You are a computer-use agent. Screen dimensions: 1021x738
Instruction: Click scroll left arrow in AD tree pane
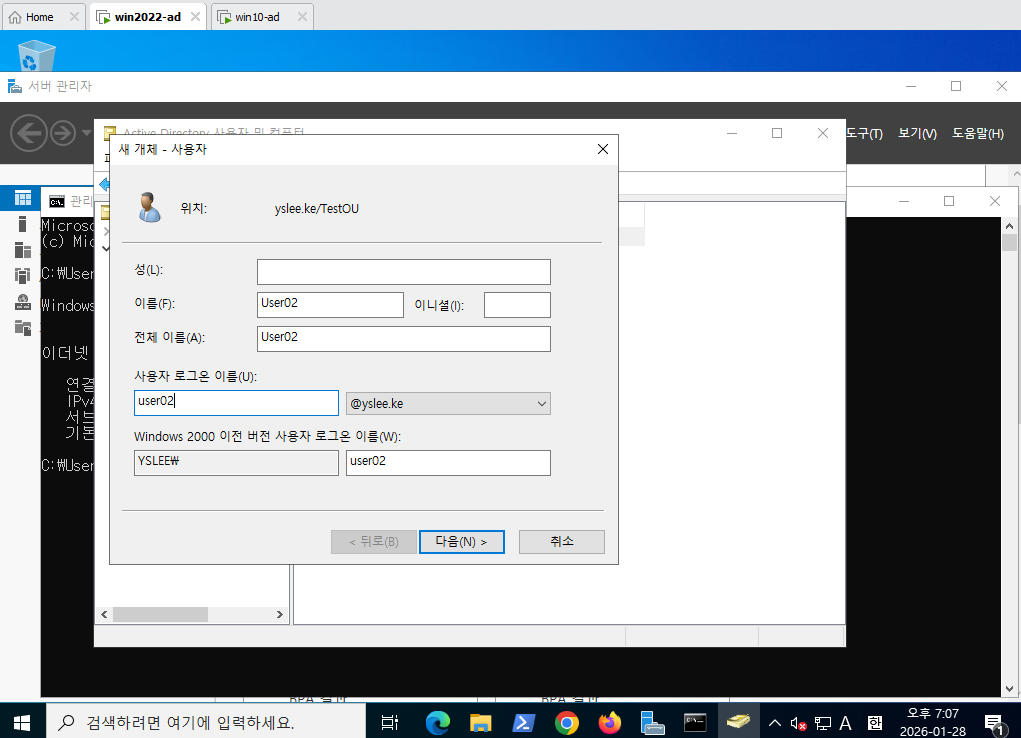pos(104,614)
